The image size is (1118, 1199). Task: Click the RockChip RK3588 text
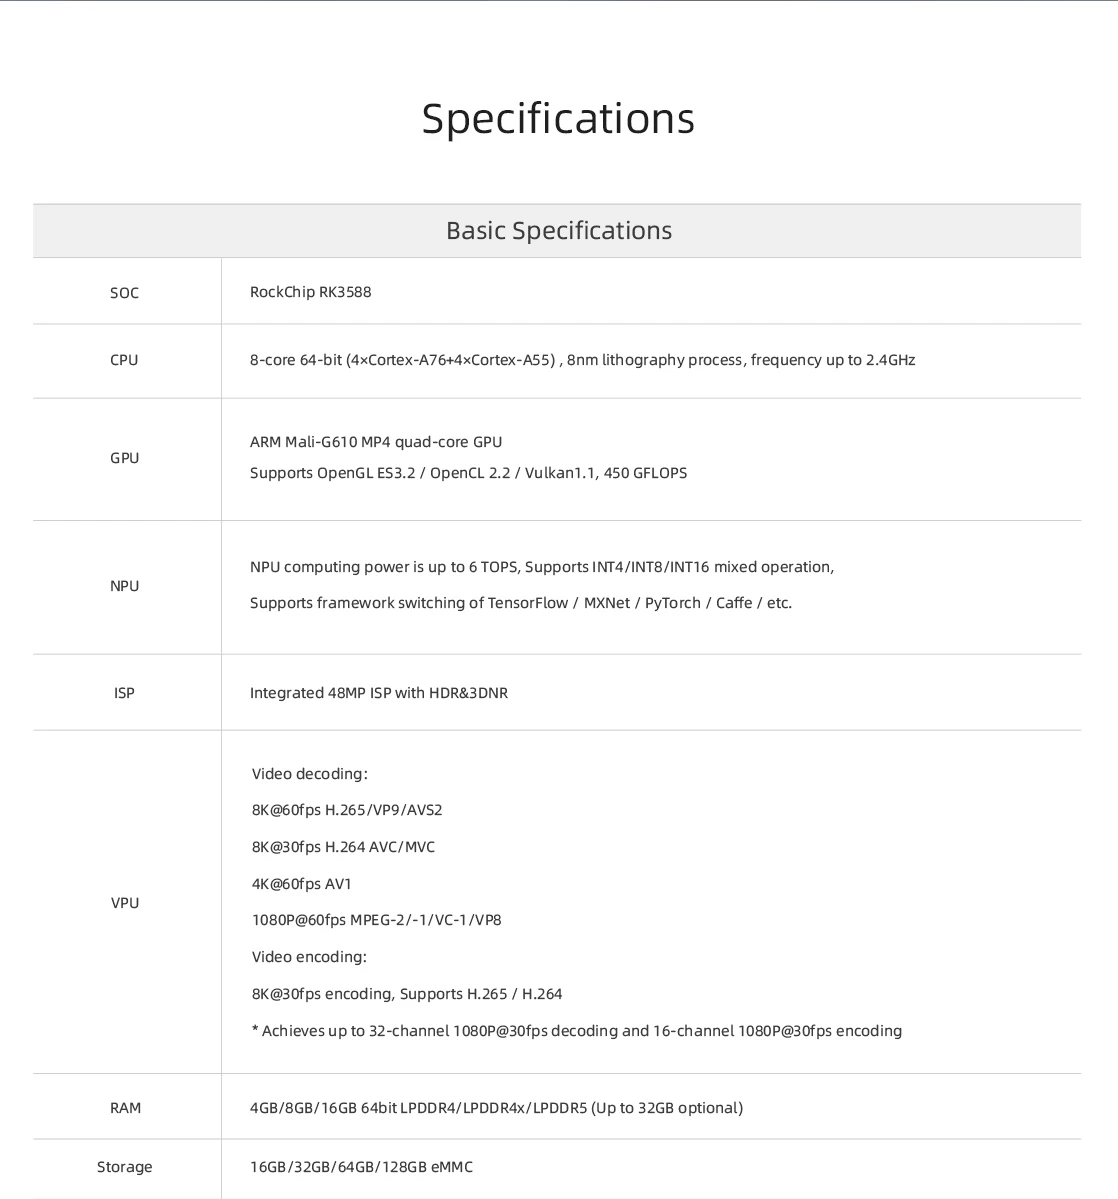[310, 292]
